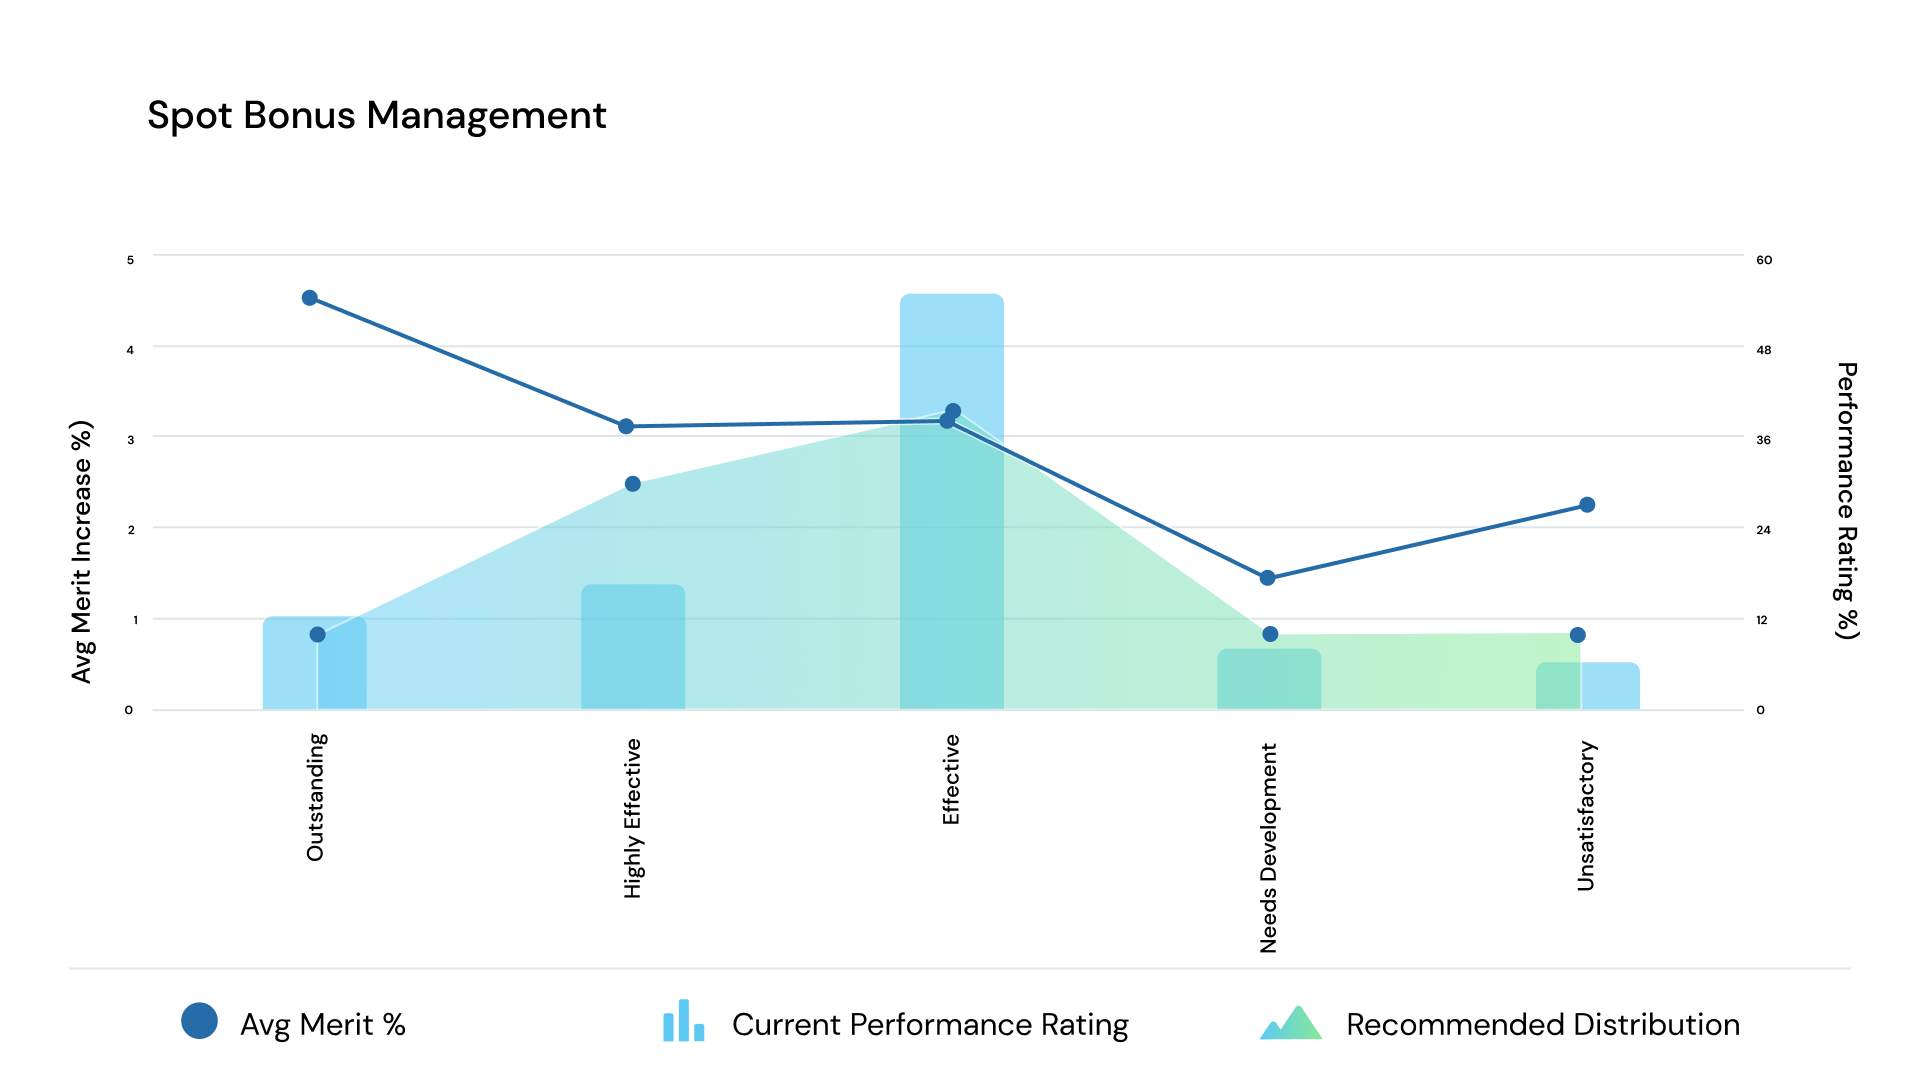The width and height of the screenshot is (1920, 1080).
Task: Click the tall Effective performance bar
Action: click(952, 350)
